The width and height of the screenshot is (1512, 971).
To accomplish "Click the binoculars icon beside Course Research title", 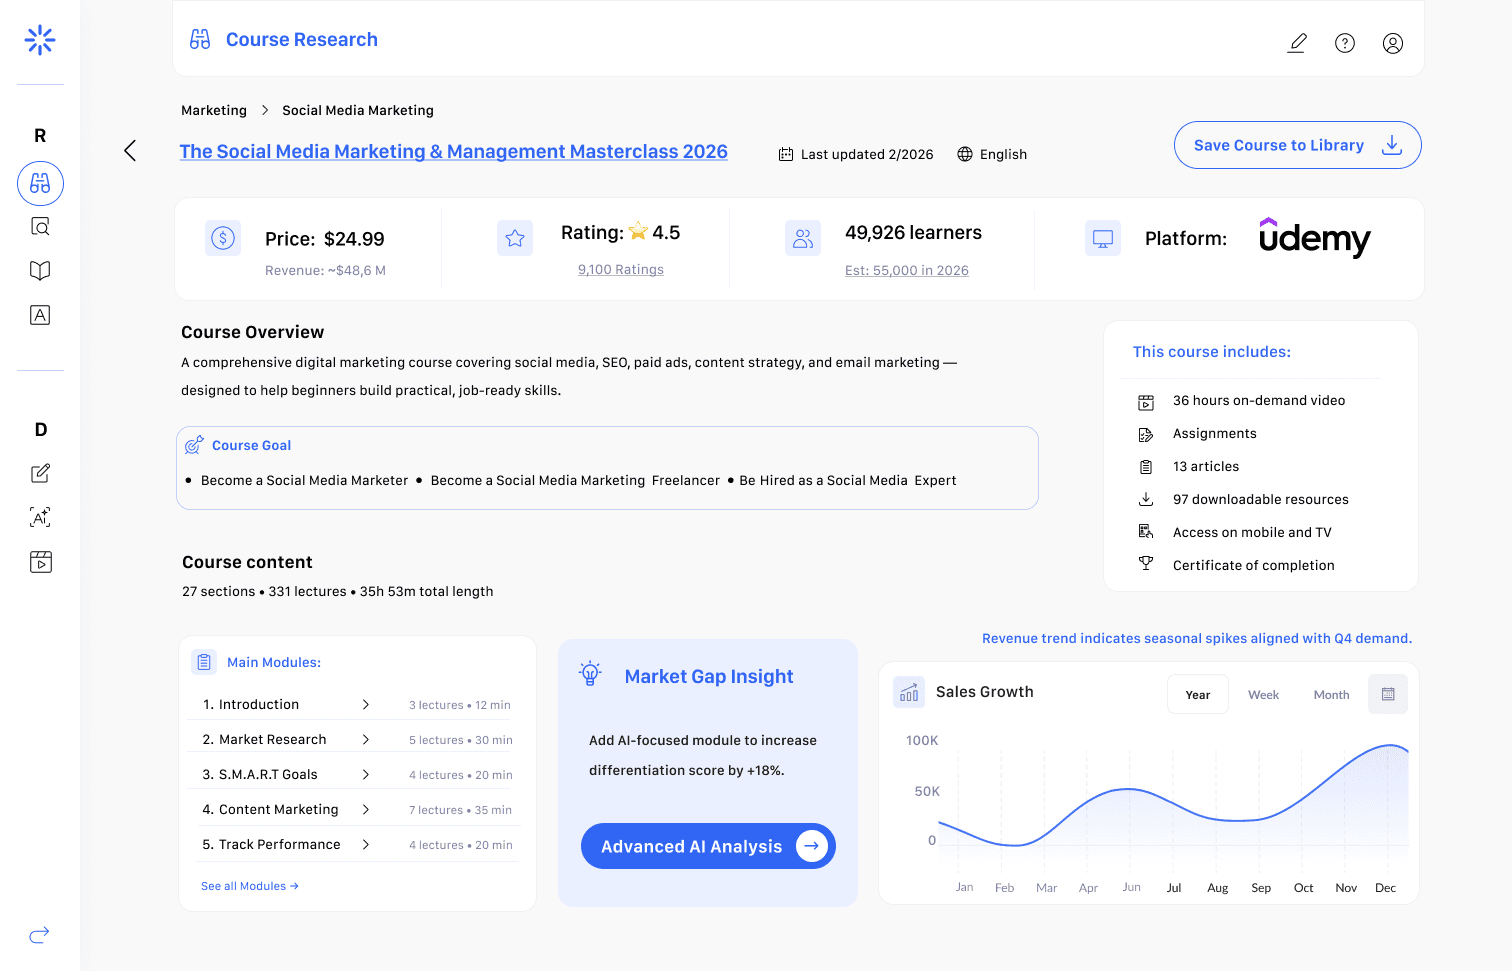I will tap(200, 39).
